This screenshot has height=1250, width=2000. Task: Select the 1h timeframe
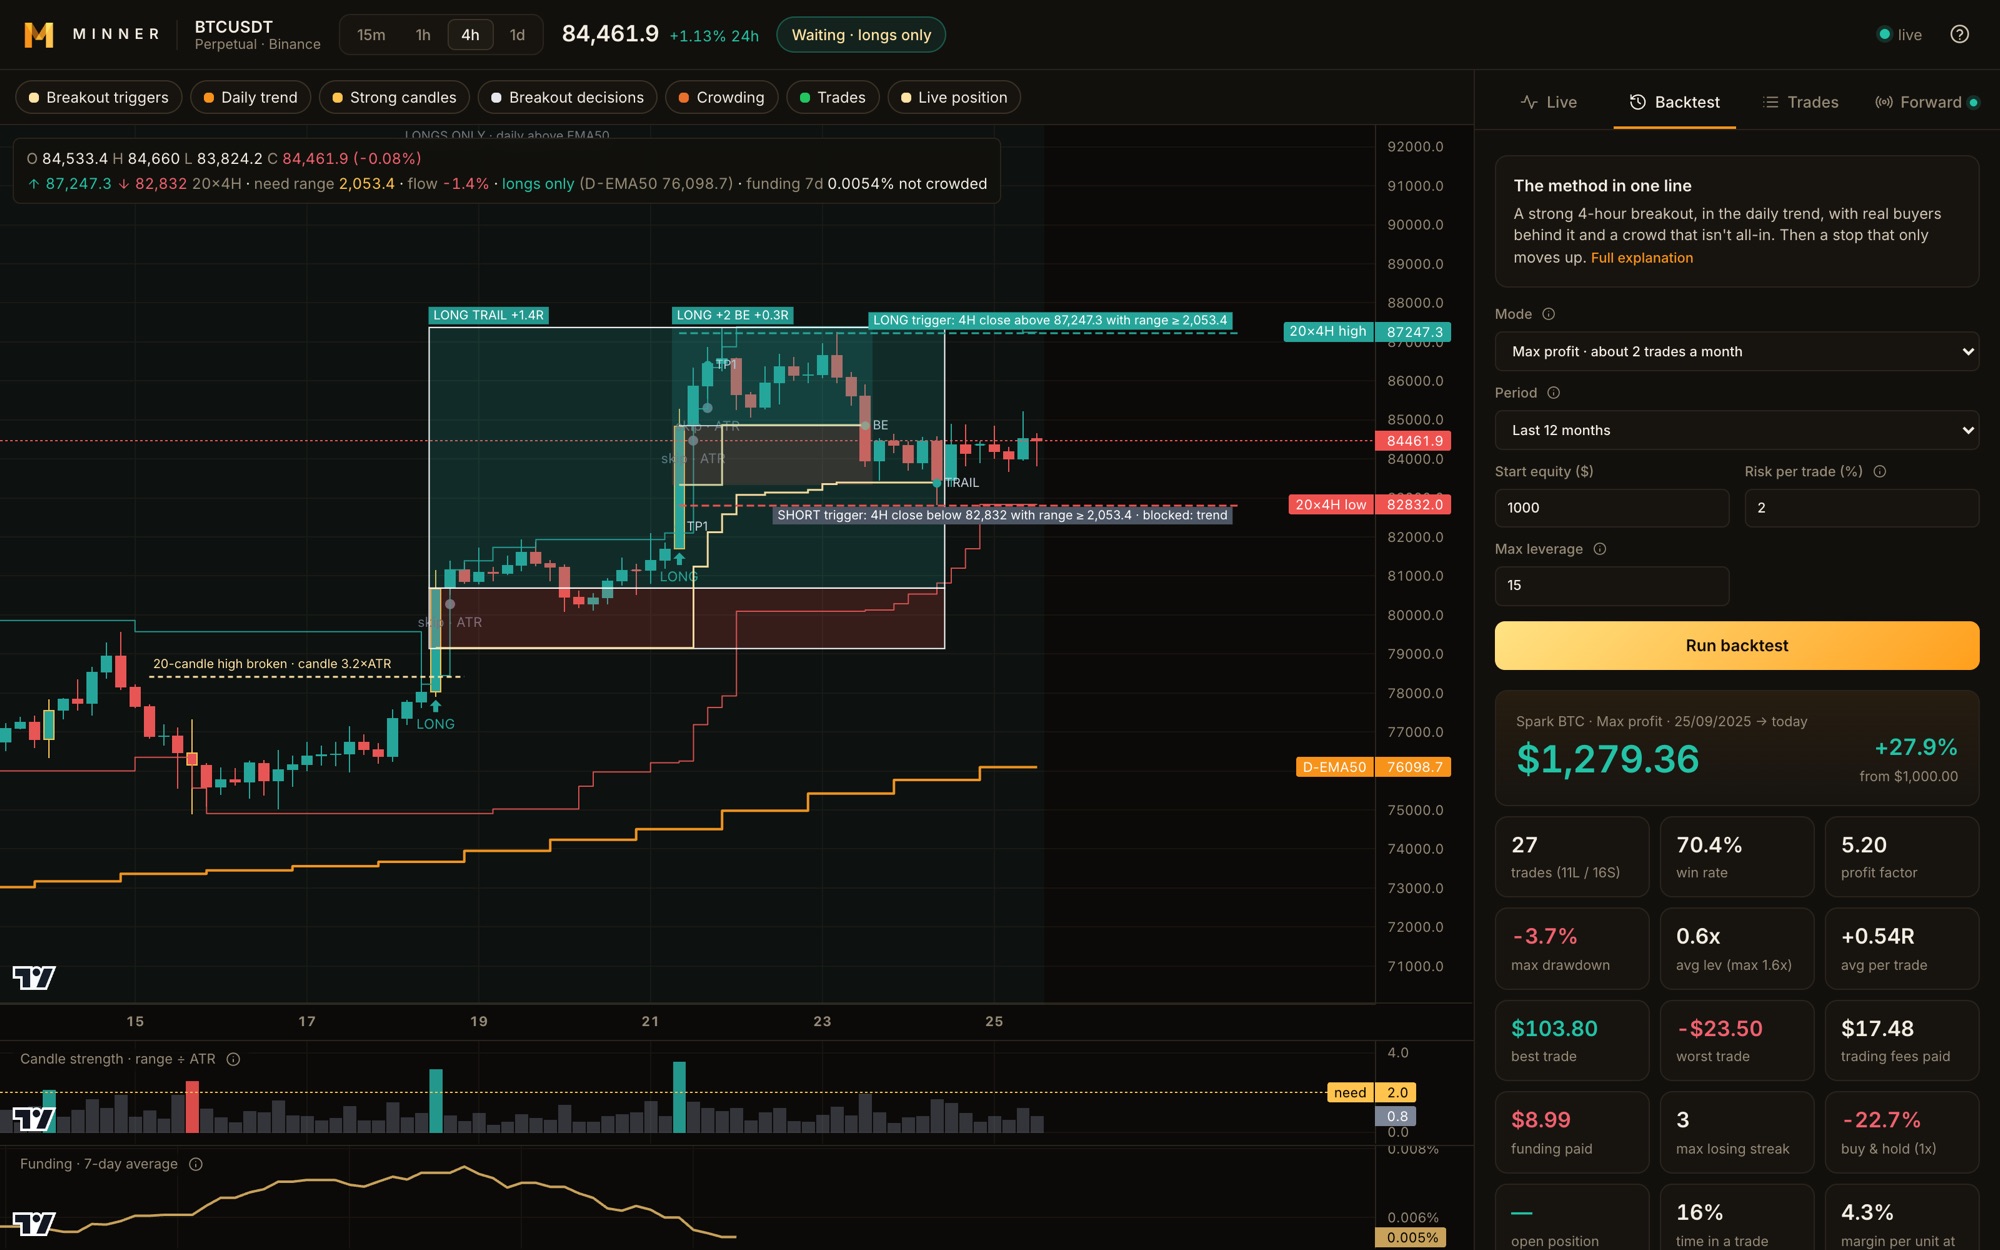[423, 35]
